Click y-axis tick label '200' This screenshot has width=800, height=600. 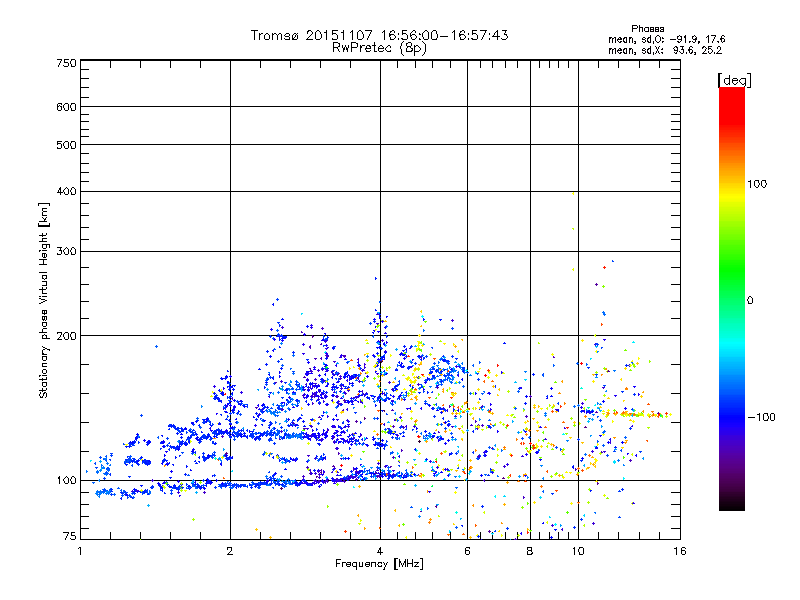click(x=66, y=336)
